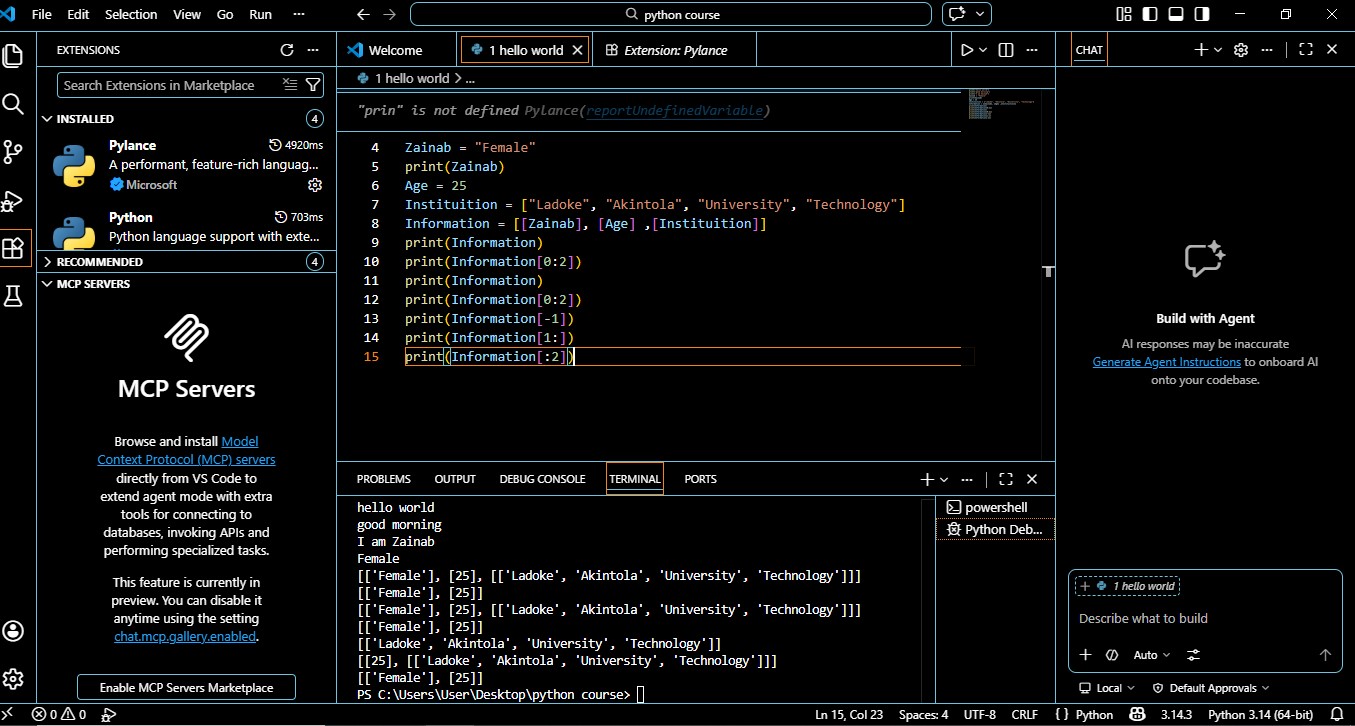Switch to the Problems panel tab

[383, 479]
